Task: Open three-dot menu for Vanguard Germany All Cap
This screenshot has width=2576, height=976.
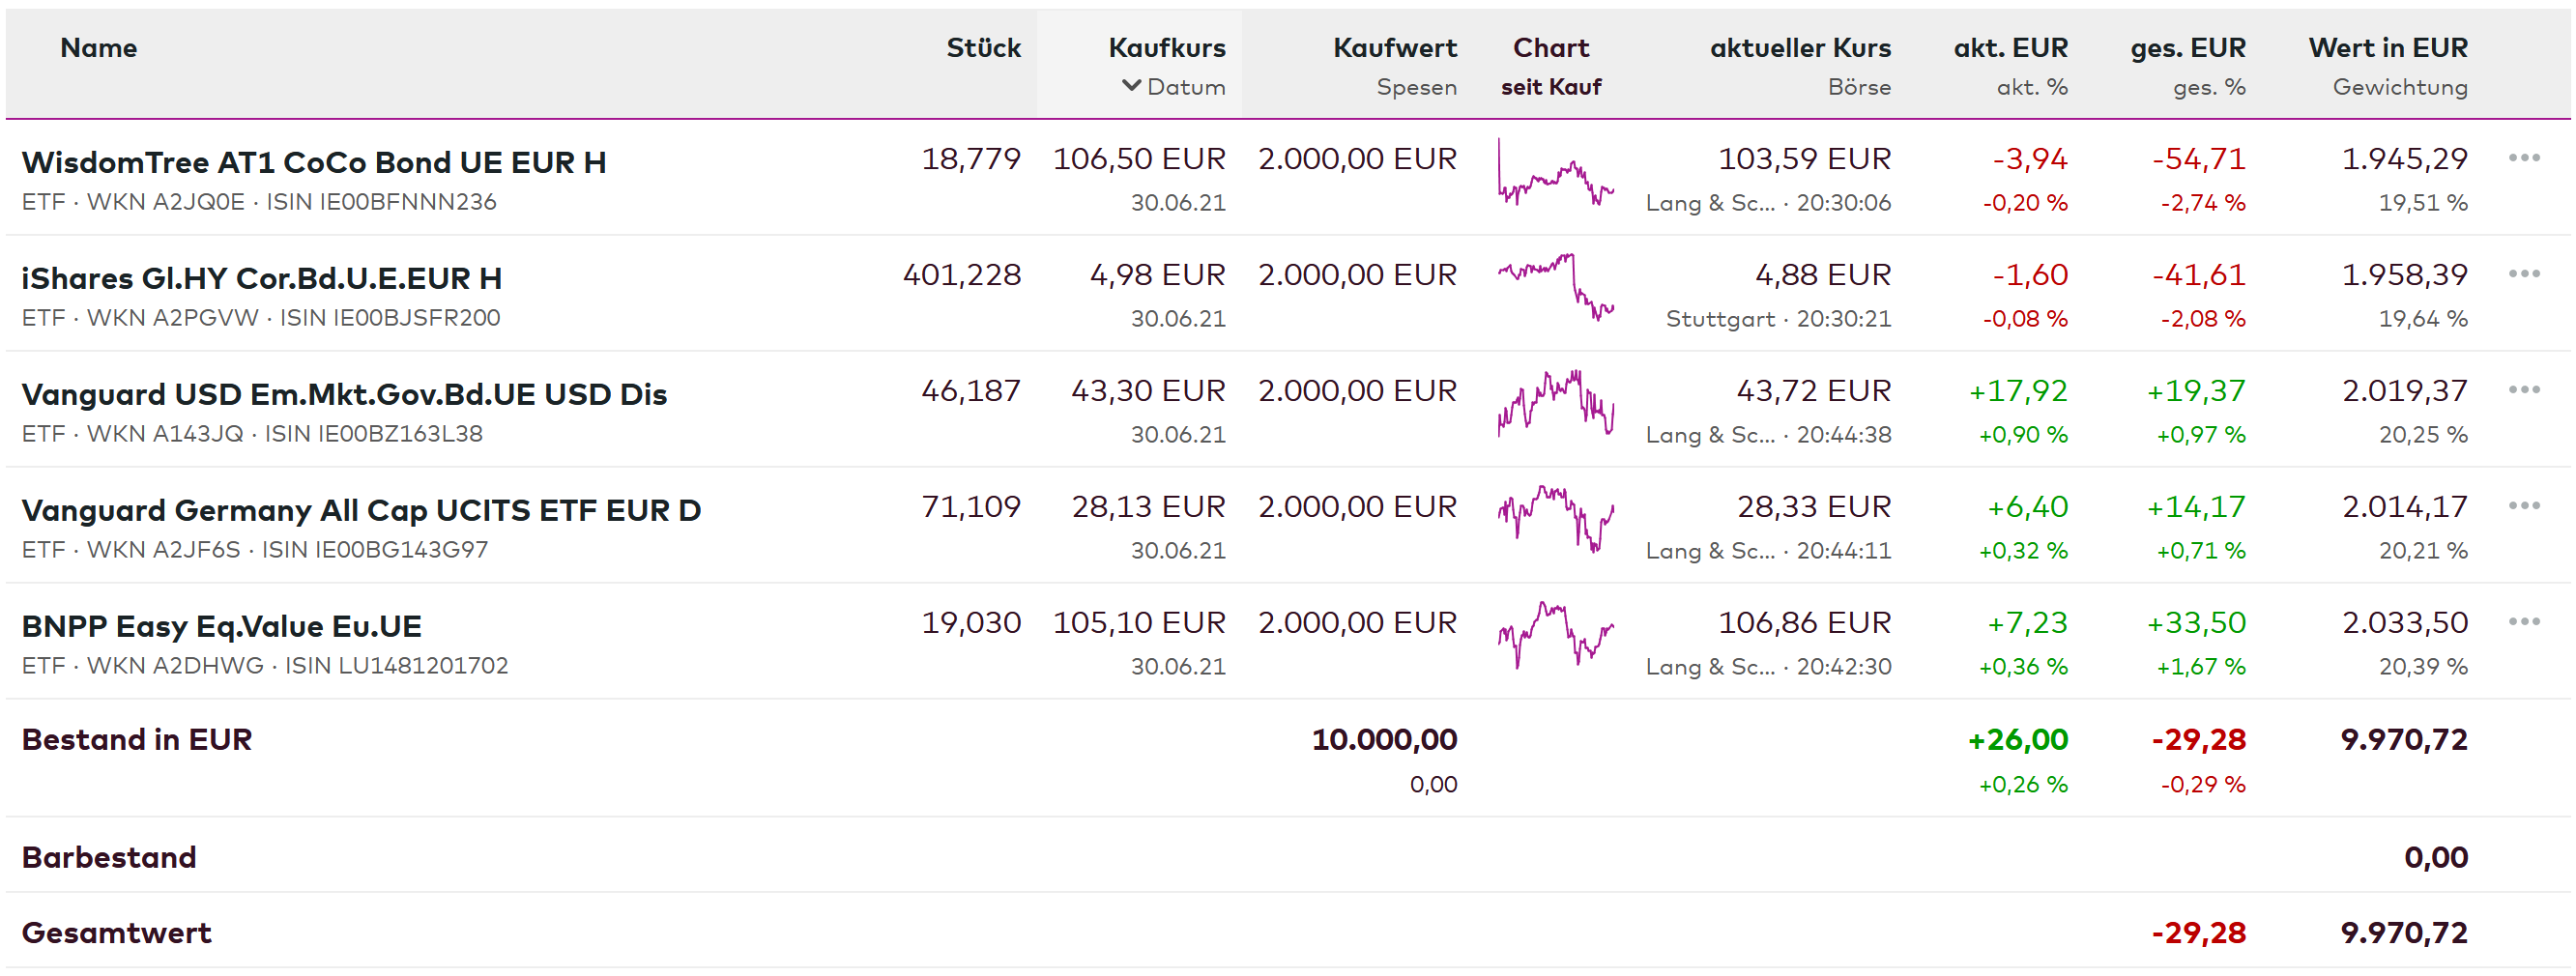Action: coord(2523,506)
